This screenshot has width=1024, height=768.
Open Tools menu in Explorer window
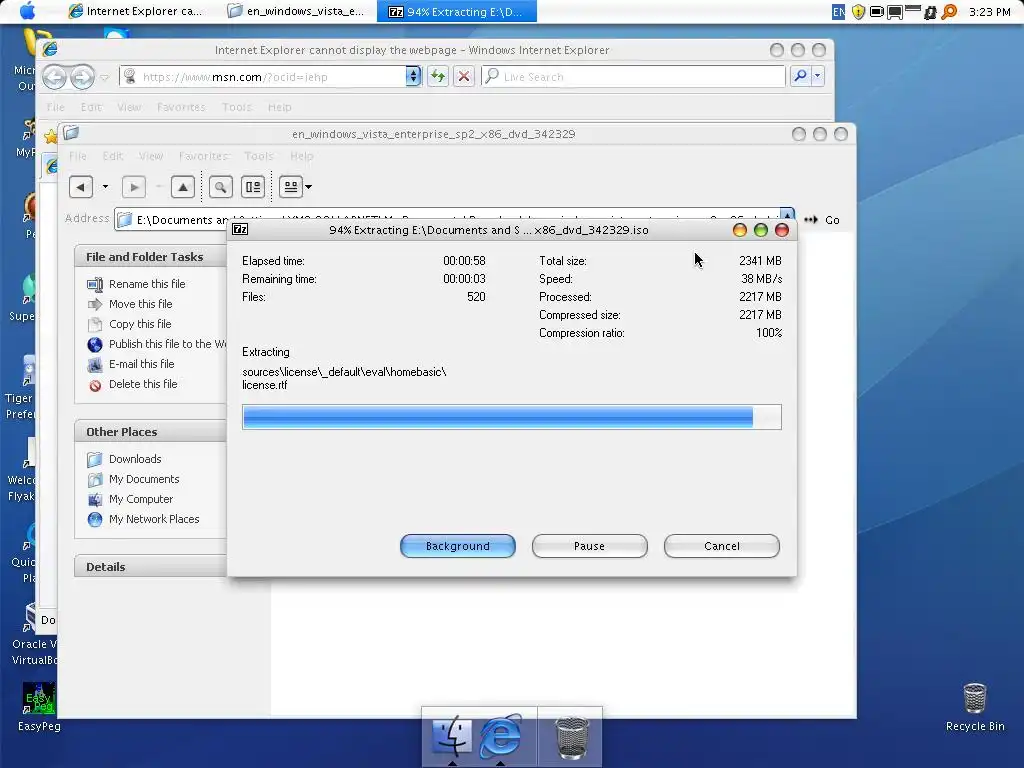click(259, 156)
